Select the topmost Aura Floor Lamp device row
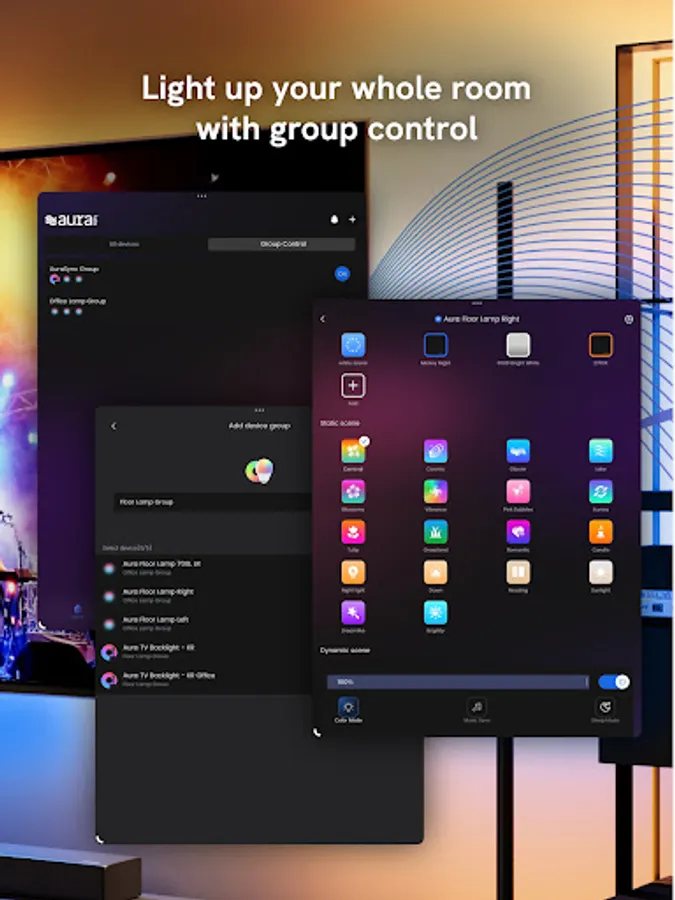This screenshot has height=900, width=675. 204,568
